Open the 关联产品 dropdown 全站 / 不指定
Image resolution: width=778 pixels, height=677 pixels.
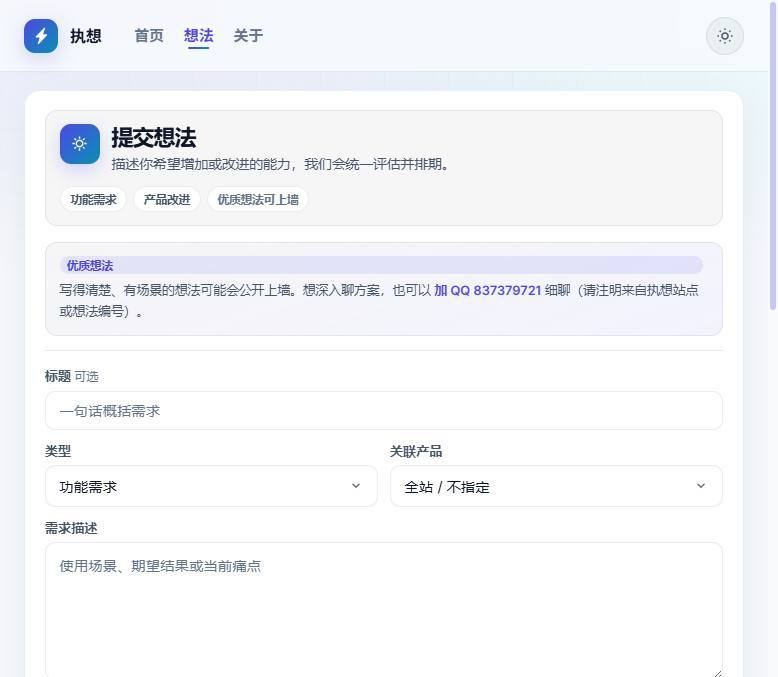coord(556,486)
